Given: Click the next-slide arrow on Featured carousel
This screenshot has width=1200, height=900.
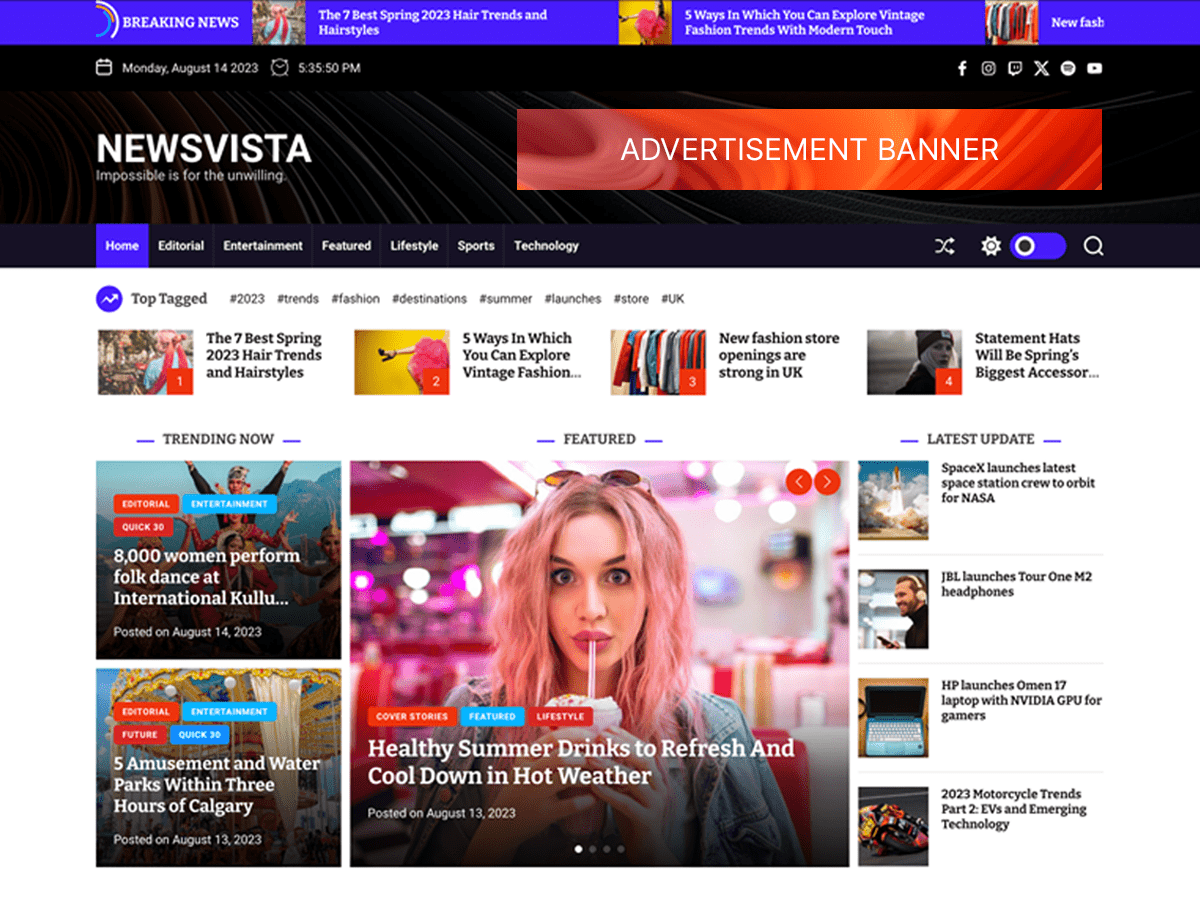Looking at the screenshot, I should pyautogui.click(x=826, y=481).
